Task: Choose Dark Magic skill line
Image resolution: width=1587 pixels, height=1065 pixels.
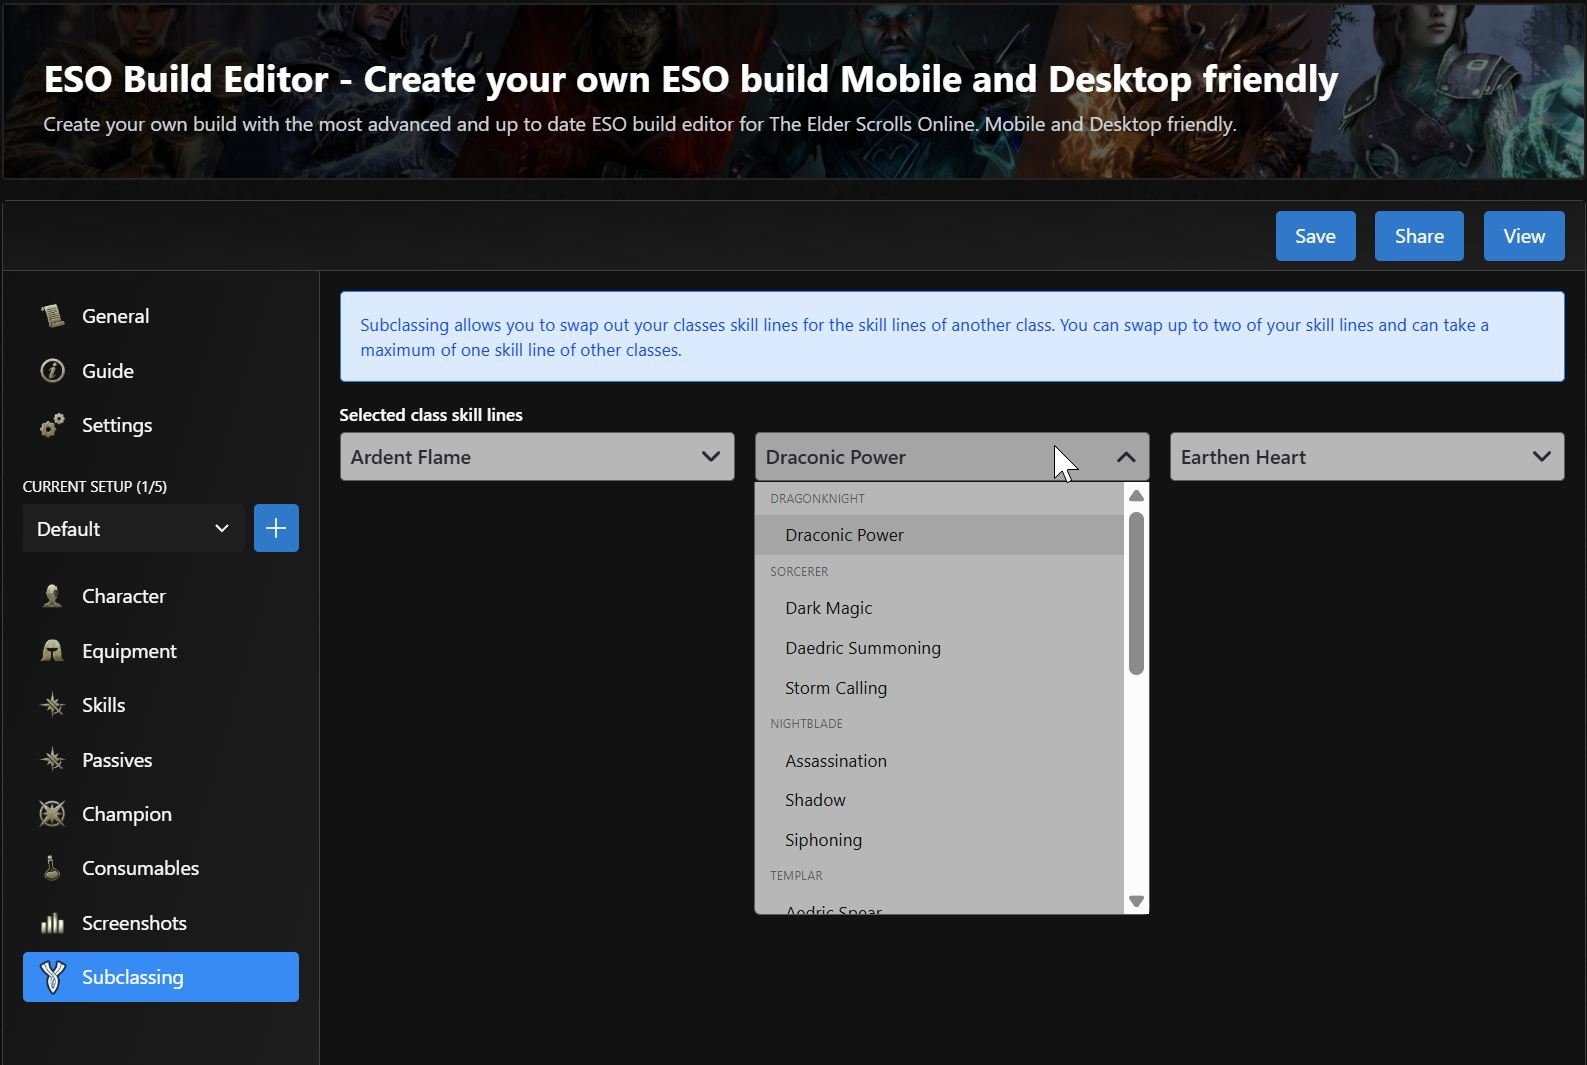Action: point(939,608)
